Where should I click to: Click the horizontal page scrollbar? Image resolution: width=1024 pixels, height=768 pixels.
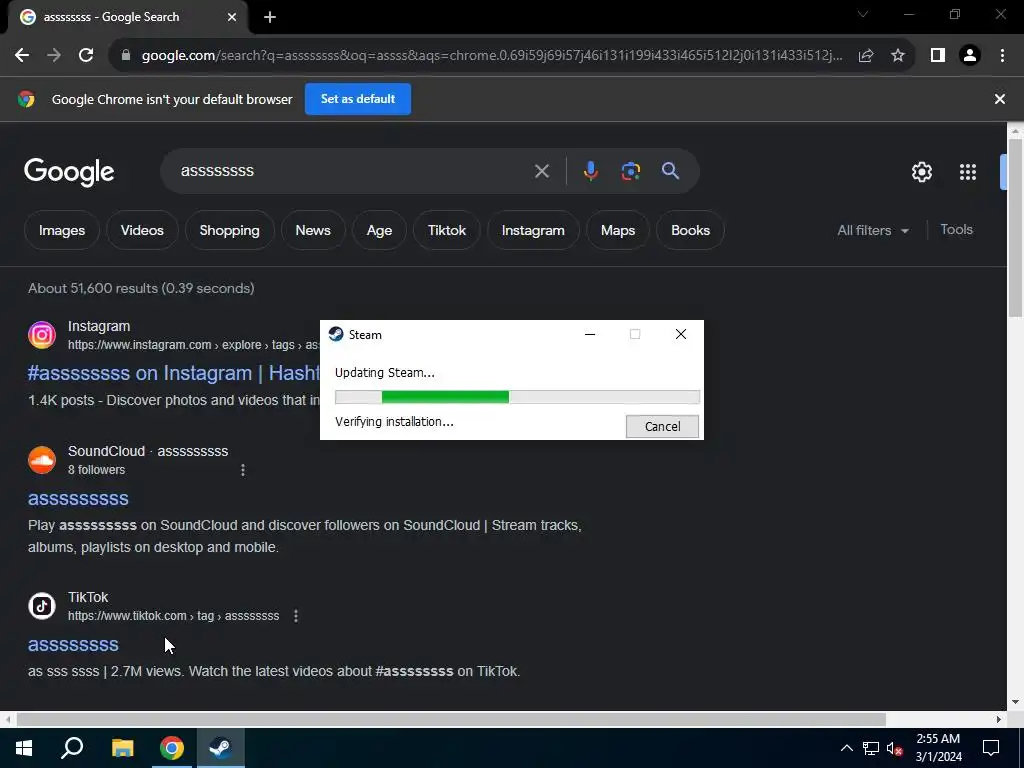(451, 720)
